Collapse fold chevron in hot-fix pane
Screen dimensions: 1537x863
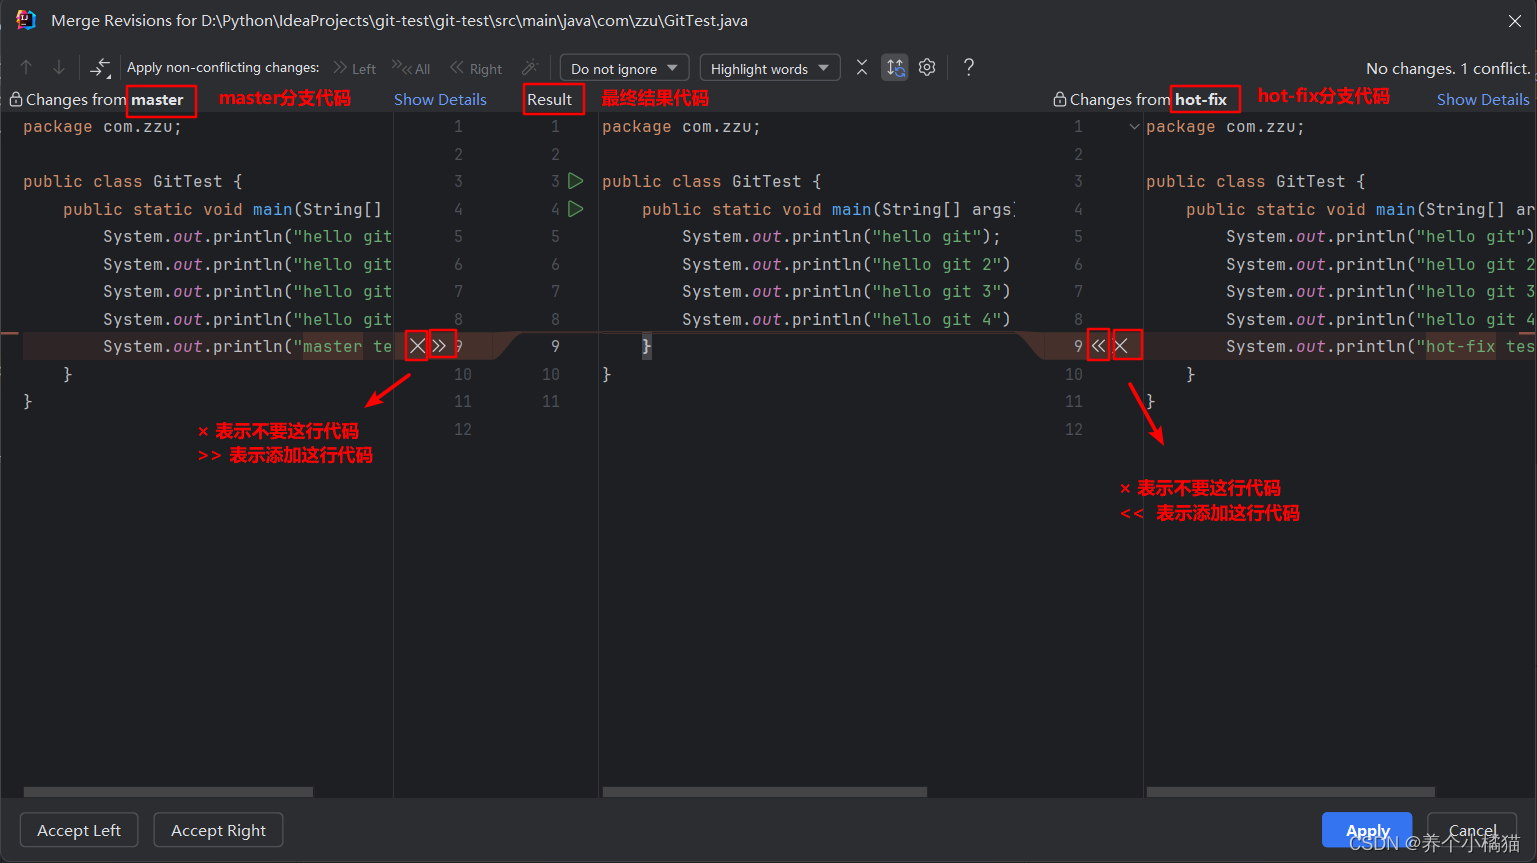[x=1134, y=127]
